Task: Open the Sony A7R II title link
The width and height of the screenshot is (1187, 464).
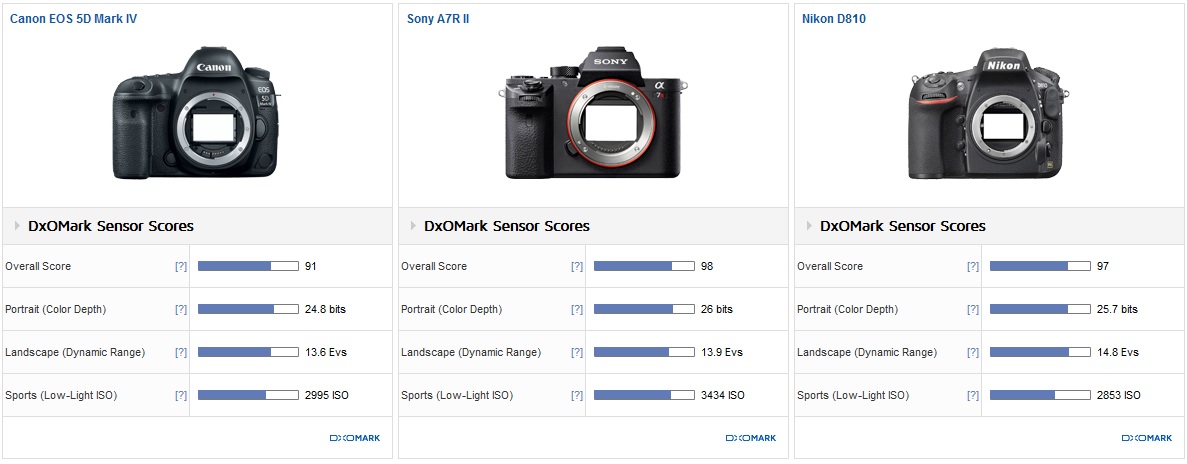Action: coord(439,18)
